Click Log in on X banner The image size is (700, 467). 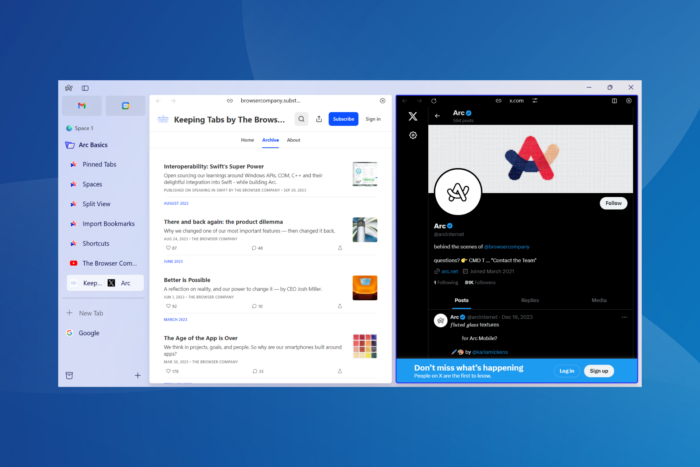[x=567, y=371]
